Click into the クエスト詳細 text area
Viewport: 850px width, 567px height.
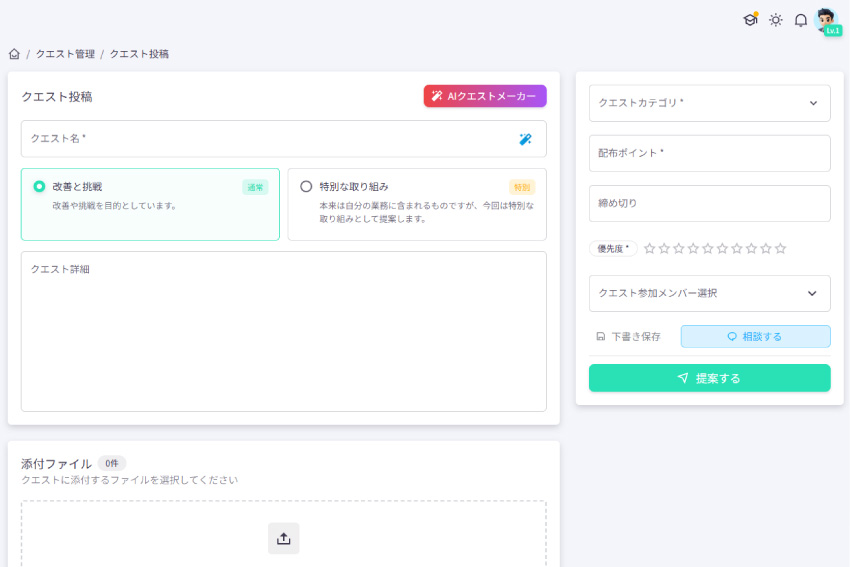pyautogui.click(x=284, y=331)
